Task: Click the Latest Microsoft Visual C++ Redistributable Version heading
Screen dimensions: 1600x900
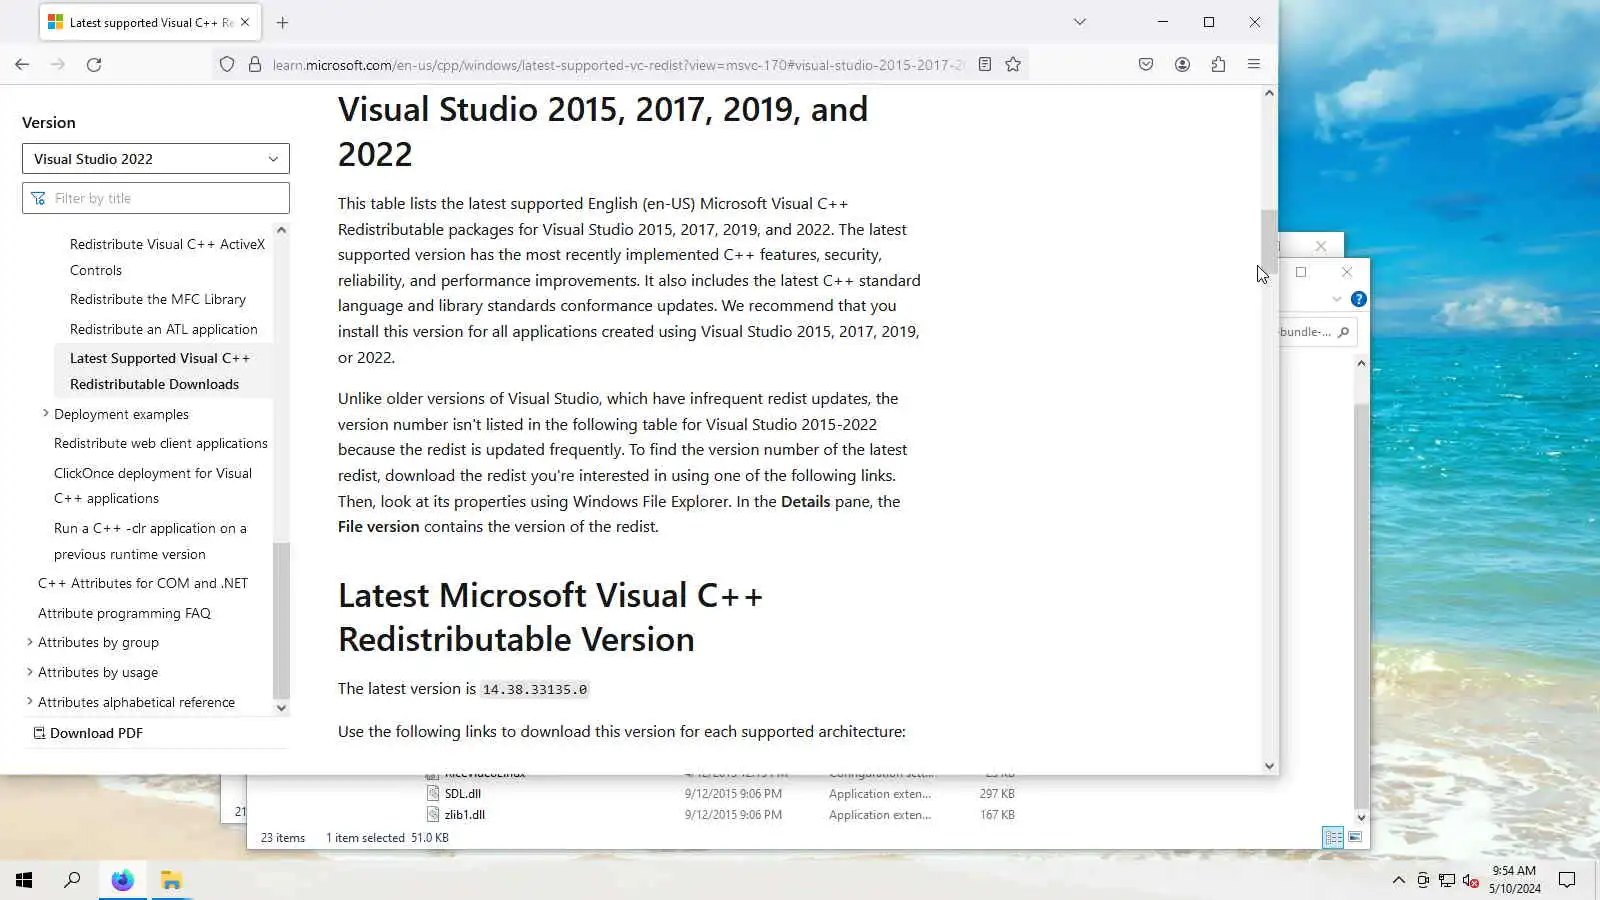Action: pos(550,617)
